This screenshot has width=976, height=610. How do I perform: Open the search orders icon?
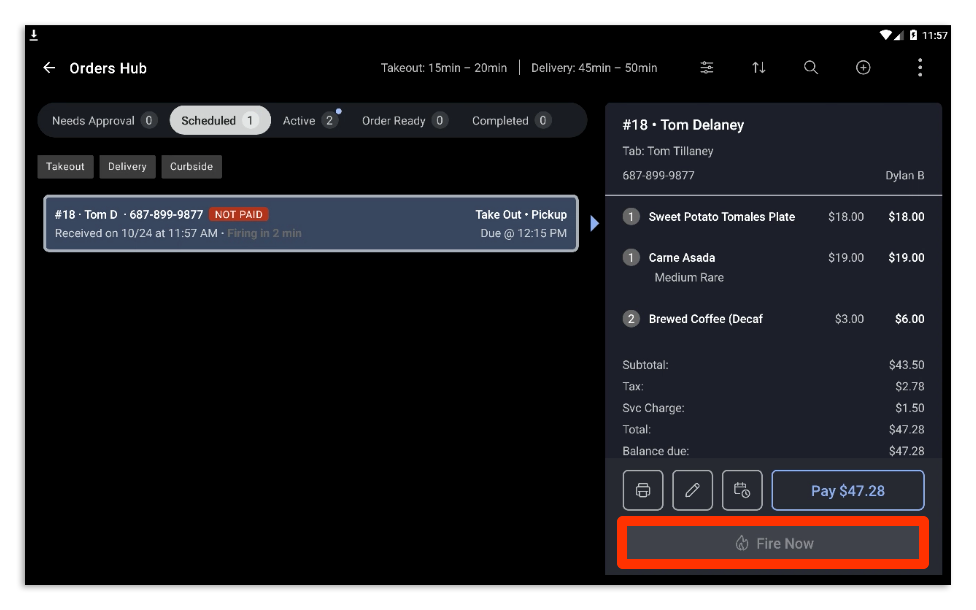pos(810,67)
